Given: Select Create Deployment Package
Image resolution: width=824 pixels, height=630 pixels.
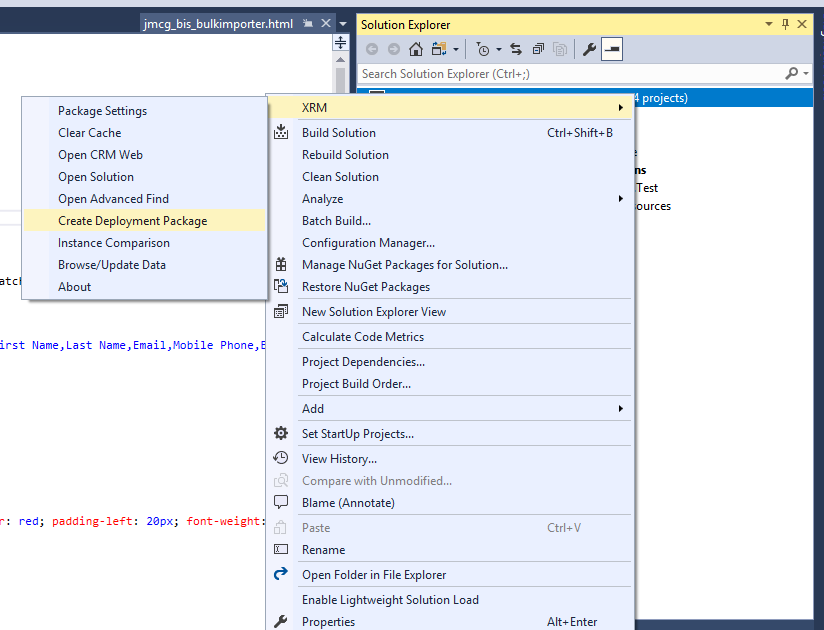Looking at the screenshot, I should tap(132, 221).
